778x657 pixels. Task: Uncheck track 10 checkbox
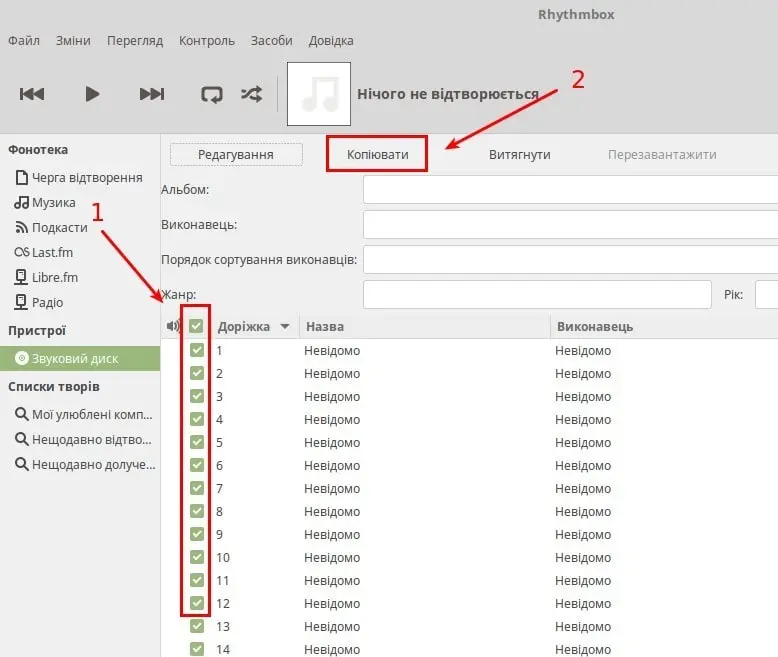pos(197,557)
